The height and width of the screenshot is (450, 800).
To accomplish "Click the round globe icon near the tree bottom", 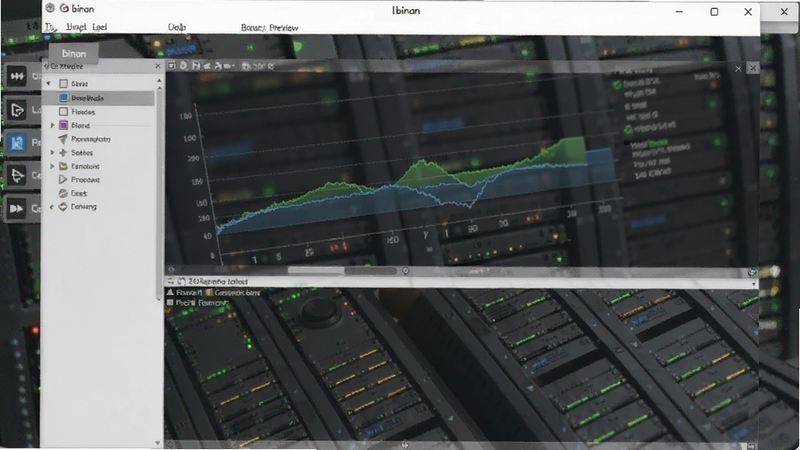I will (63, 193).
